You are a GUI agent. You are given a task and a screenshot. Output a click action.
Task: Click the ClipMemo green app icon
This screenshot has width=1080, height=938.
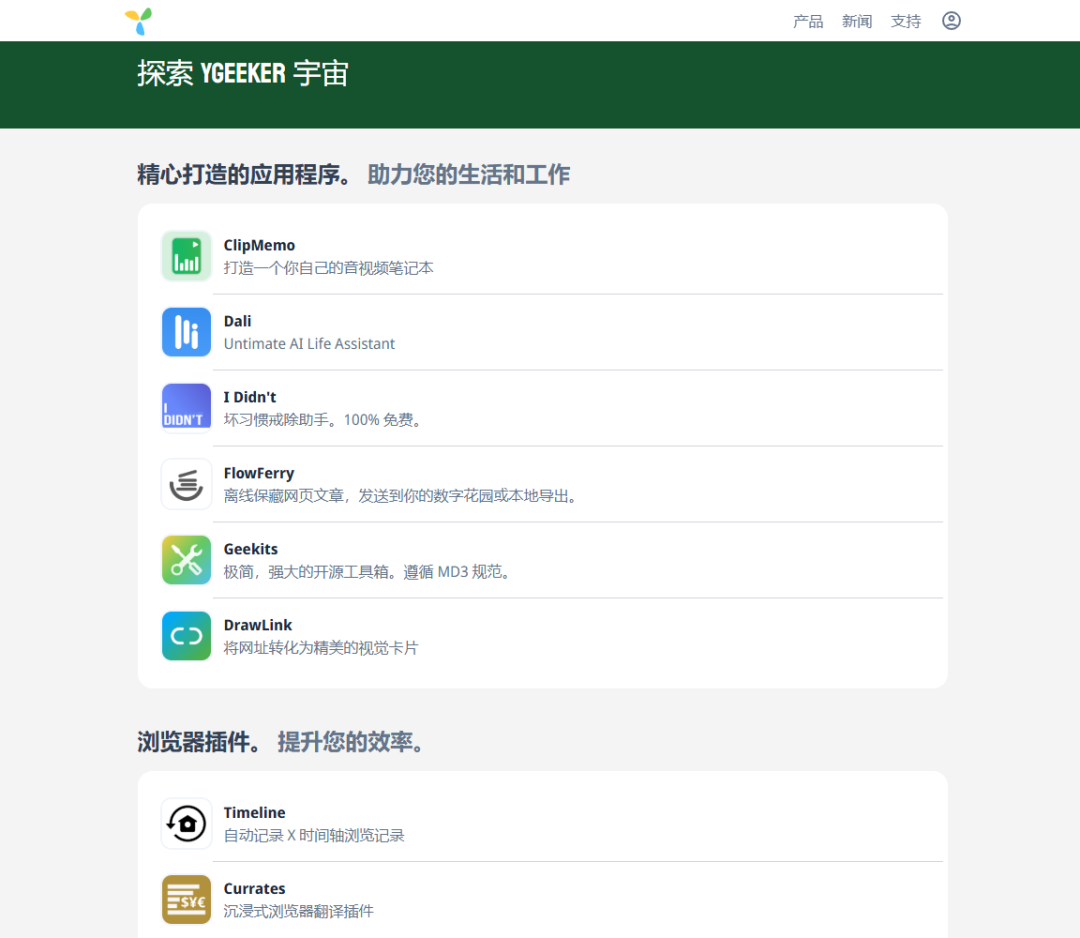click(186, 256)
